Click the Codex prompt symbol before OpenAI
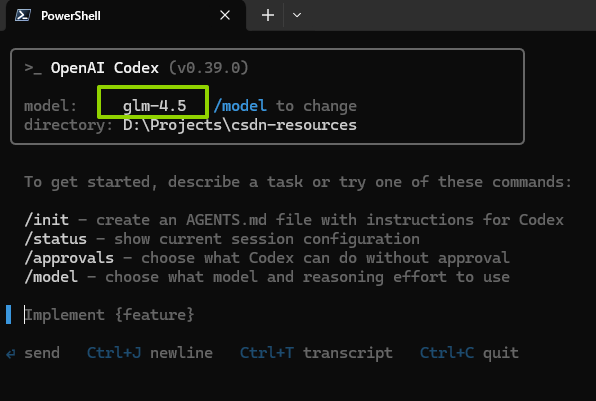This screenshot has width=596, height=401. [x=33, y=68]
